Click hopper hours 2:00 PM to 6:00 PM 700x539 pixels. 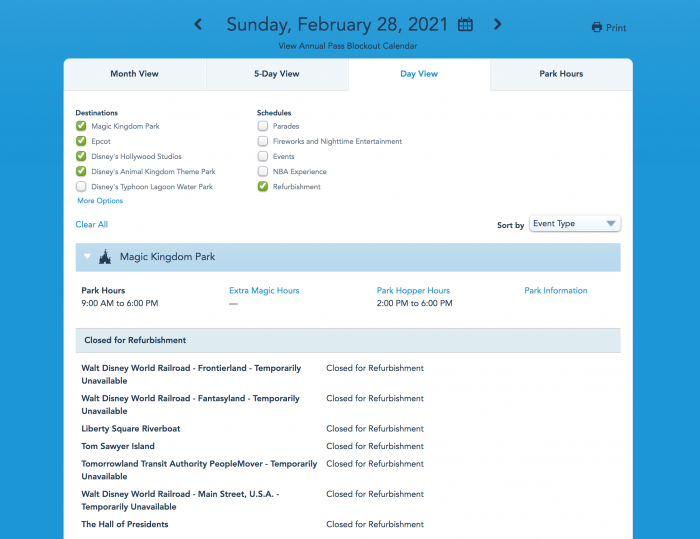(415, 303)
